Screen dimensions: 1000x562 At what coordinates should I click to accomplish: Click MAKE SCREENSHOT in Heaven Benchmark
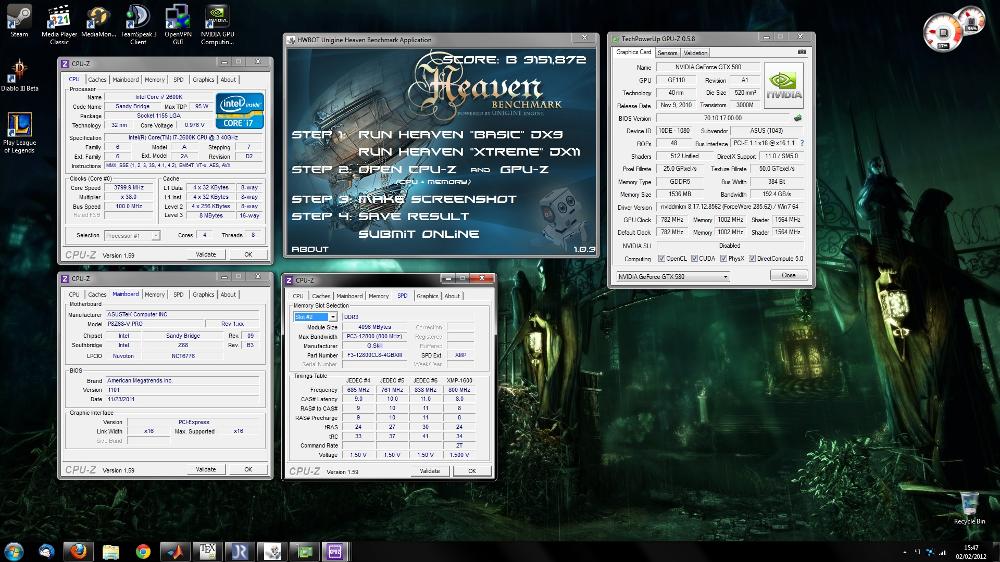point(437,199)
